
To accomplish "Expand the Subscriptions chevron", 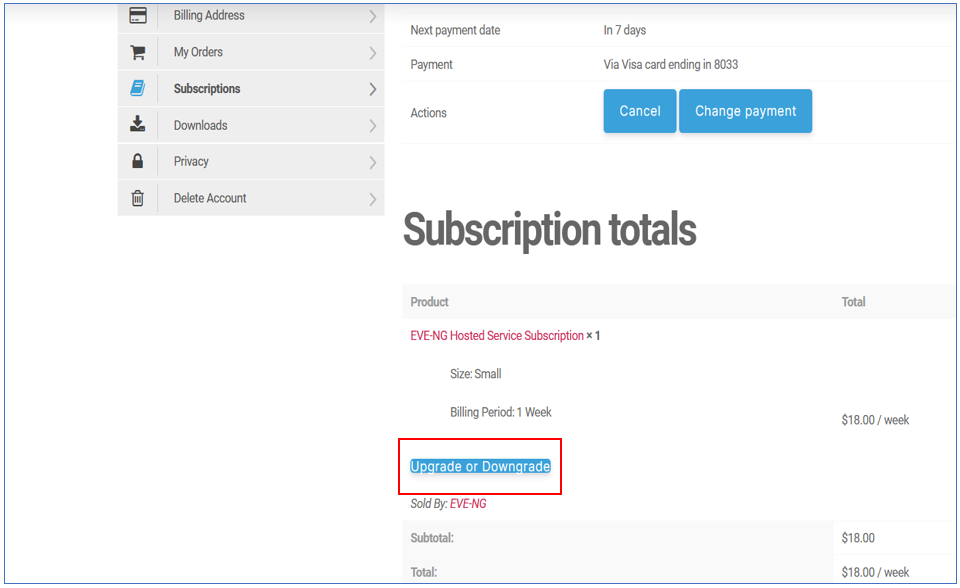I will click(372, 89).
